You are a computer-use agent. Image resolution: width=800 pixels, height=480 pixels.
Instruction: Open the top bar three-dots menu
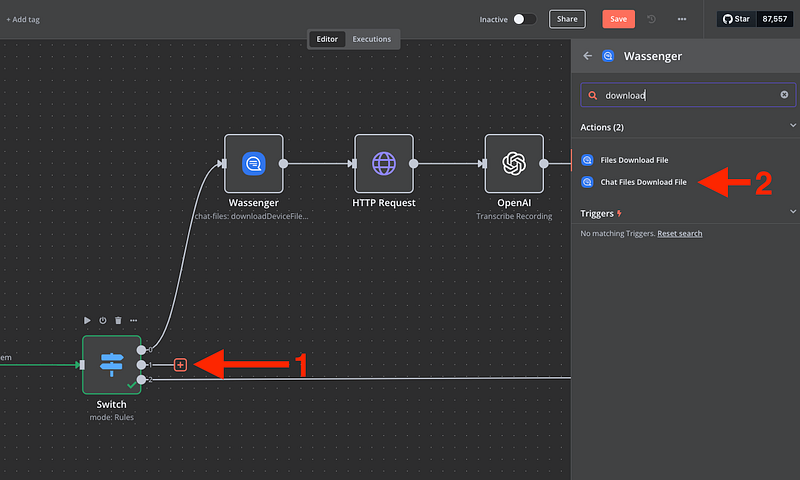coord(682,19)
